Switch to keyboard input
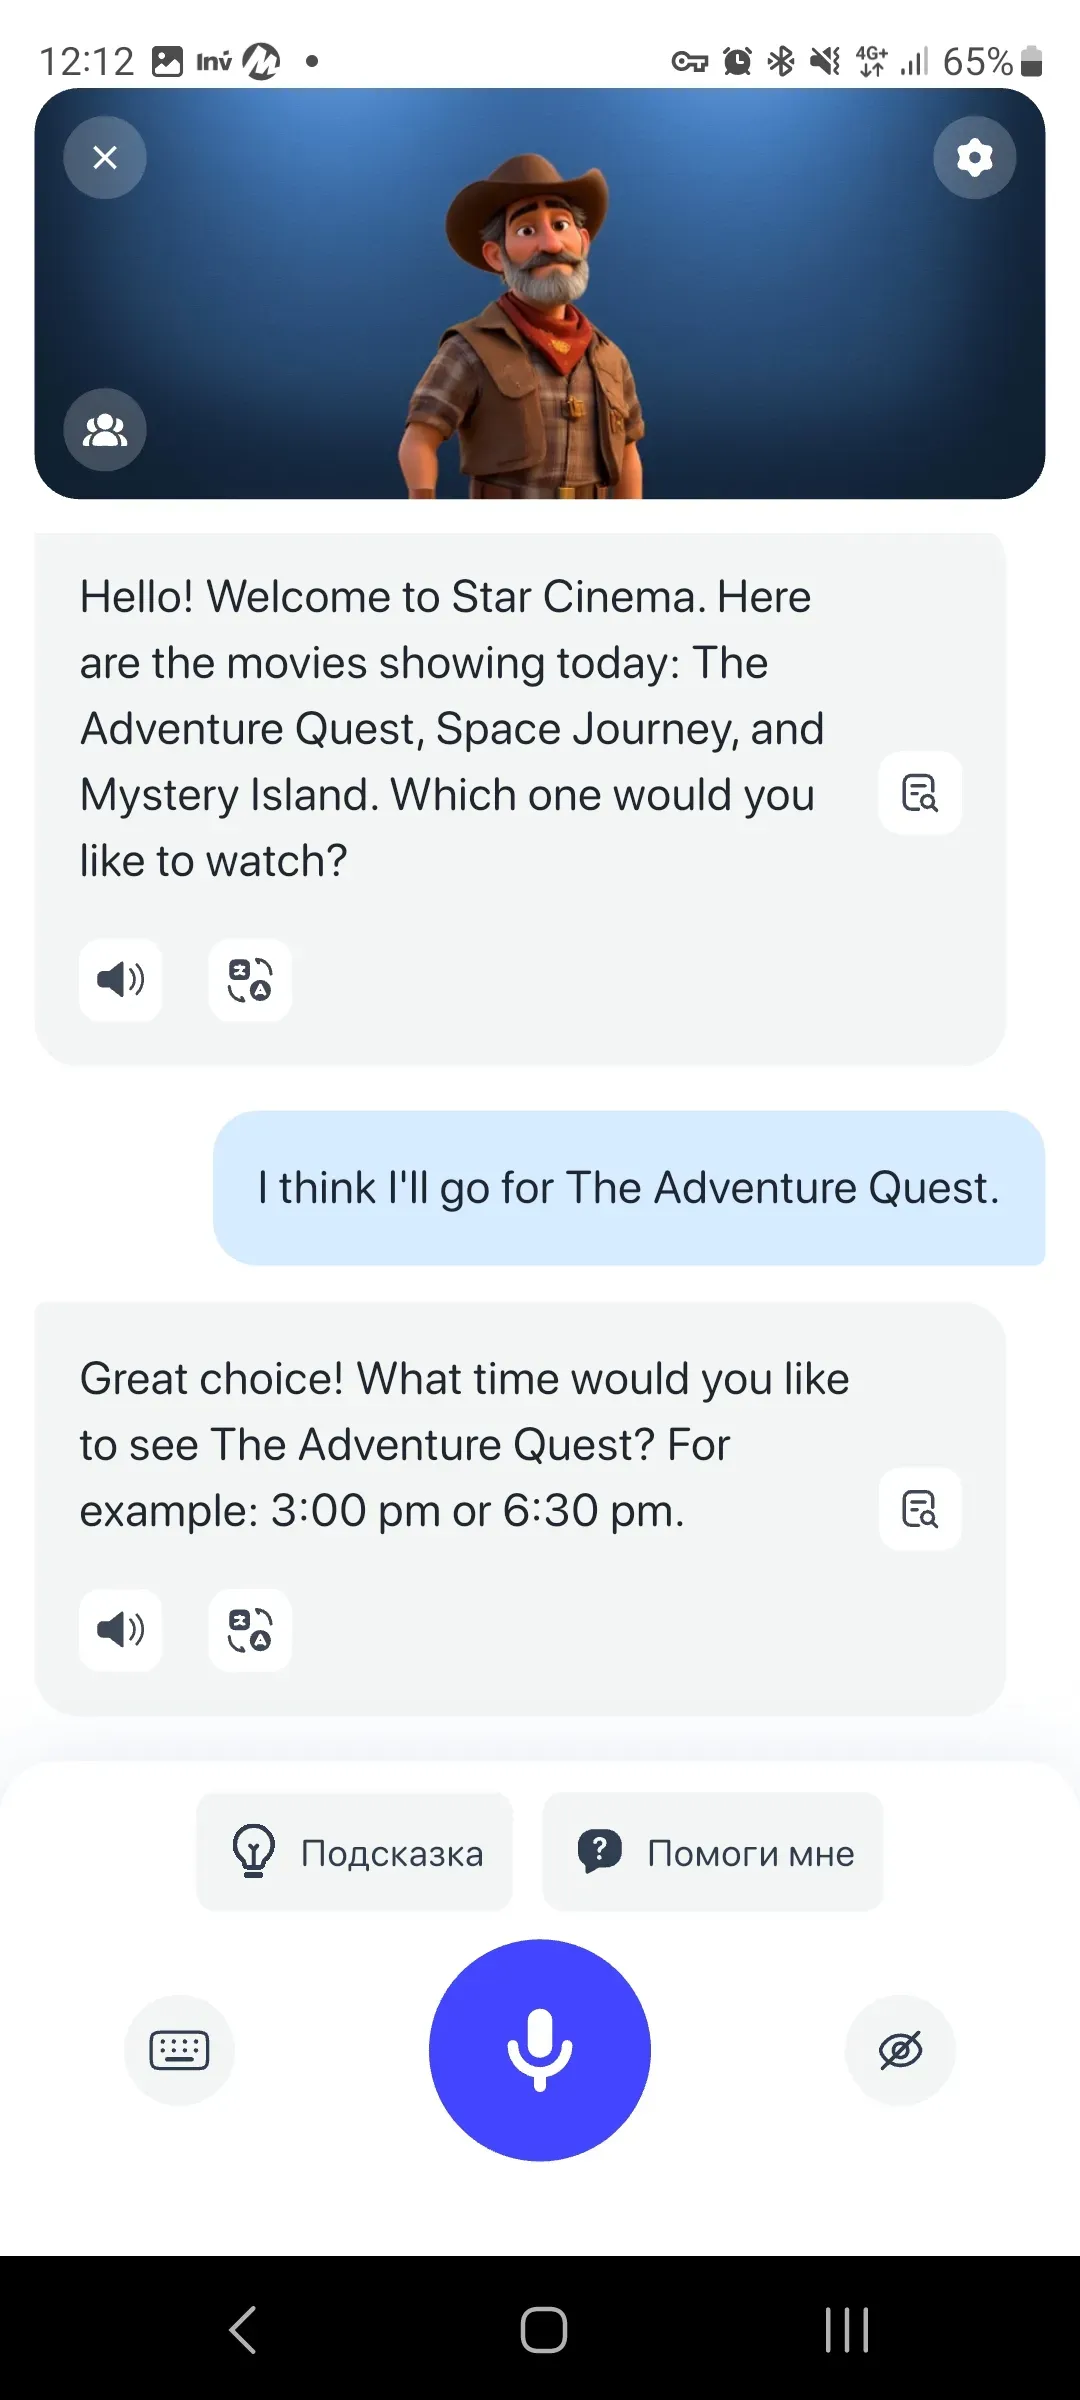 coord(179,2050)
